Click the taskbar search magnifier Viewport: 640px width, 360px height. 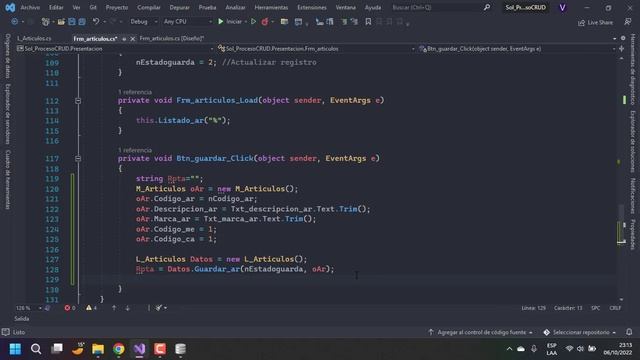pos(36,349)
